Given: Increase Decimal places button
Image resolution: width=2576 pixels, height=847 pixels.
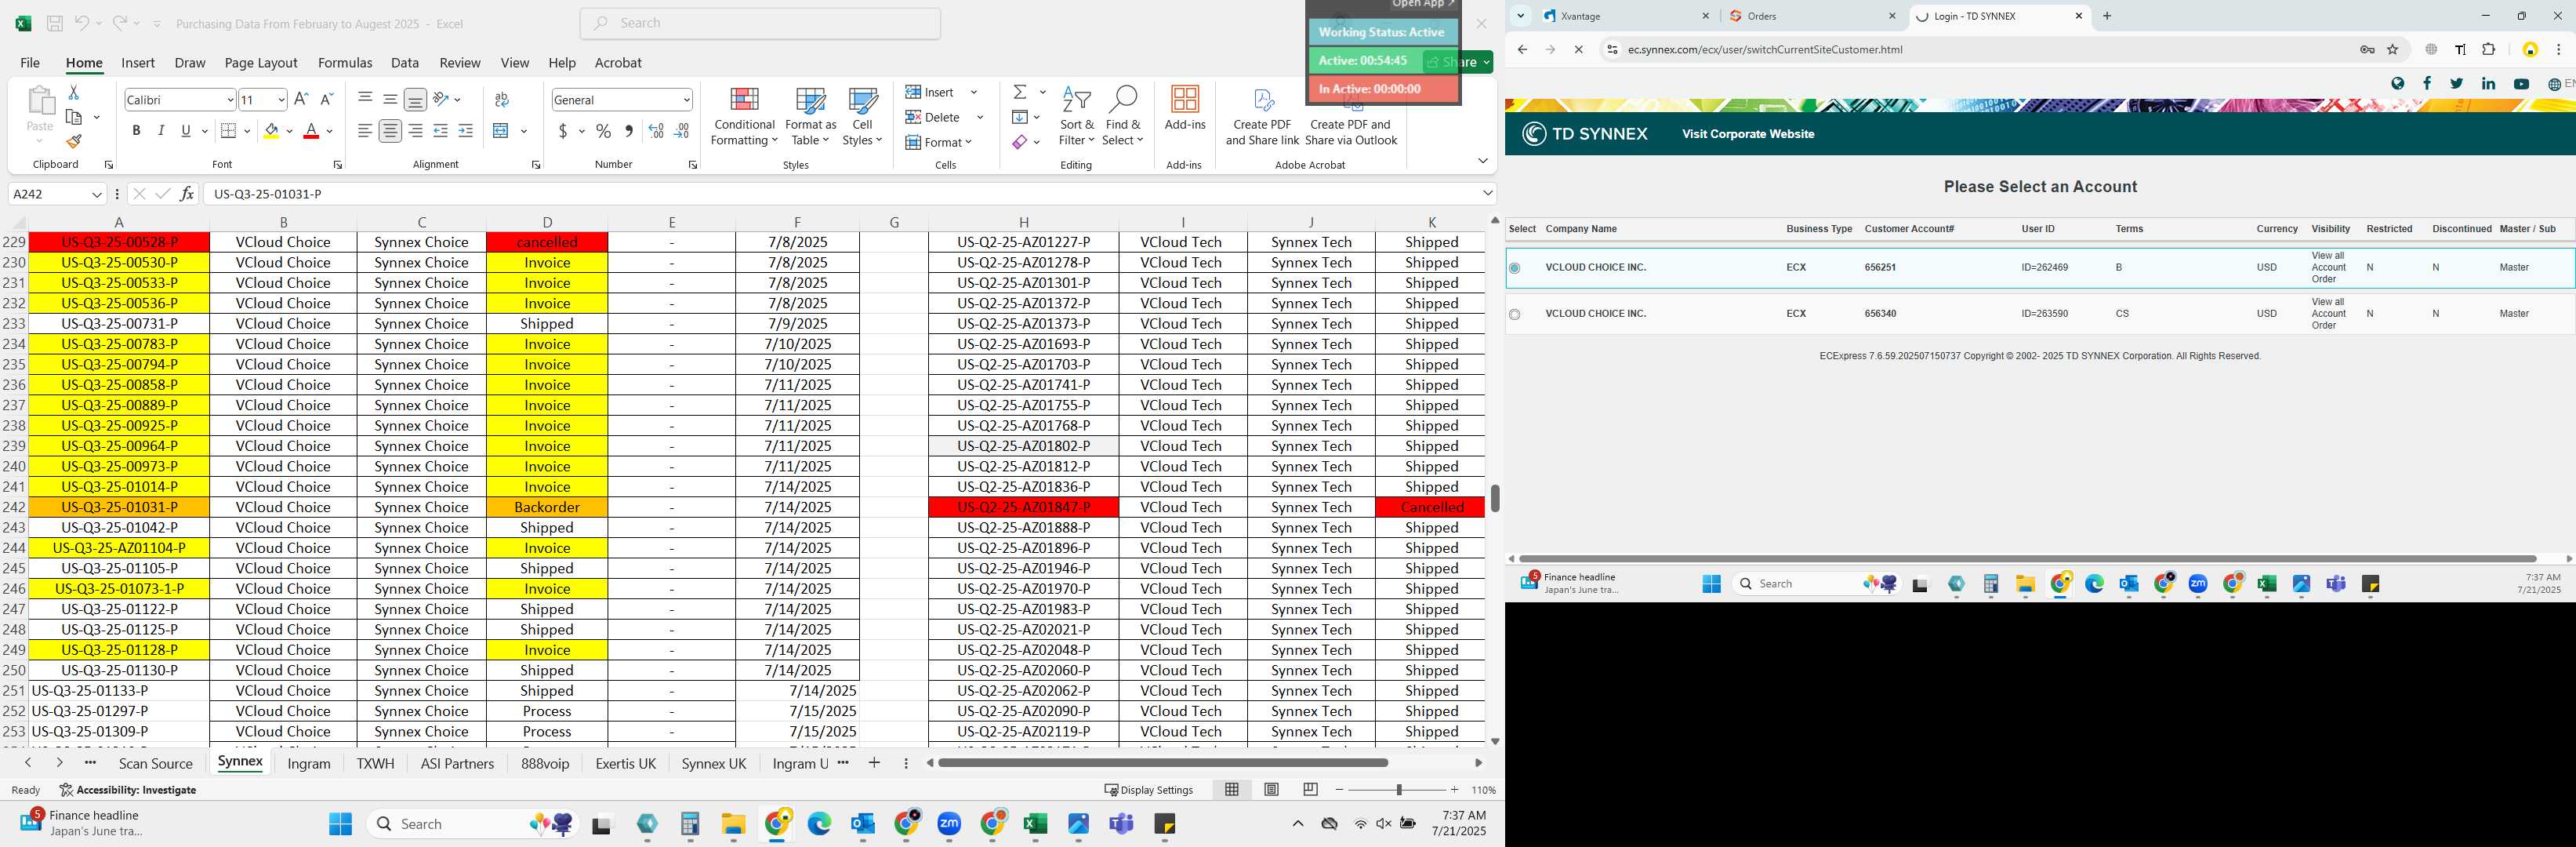Looking at the screenshot, I should [656, 131].
